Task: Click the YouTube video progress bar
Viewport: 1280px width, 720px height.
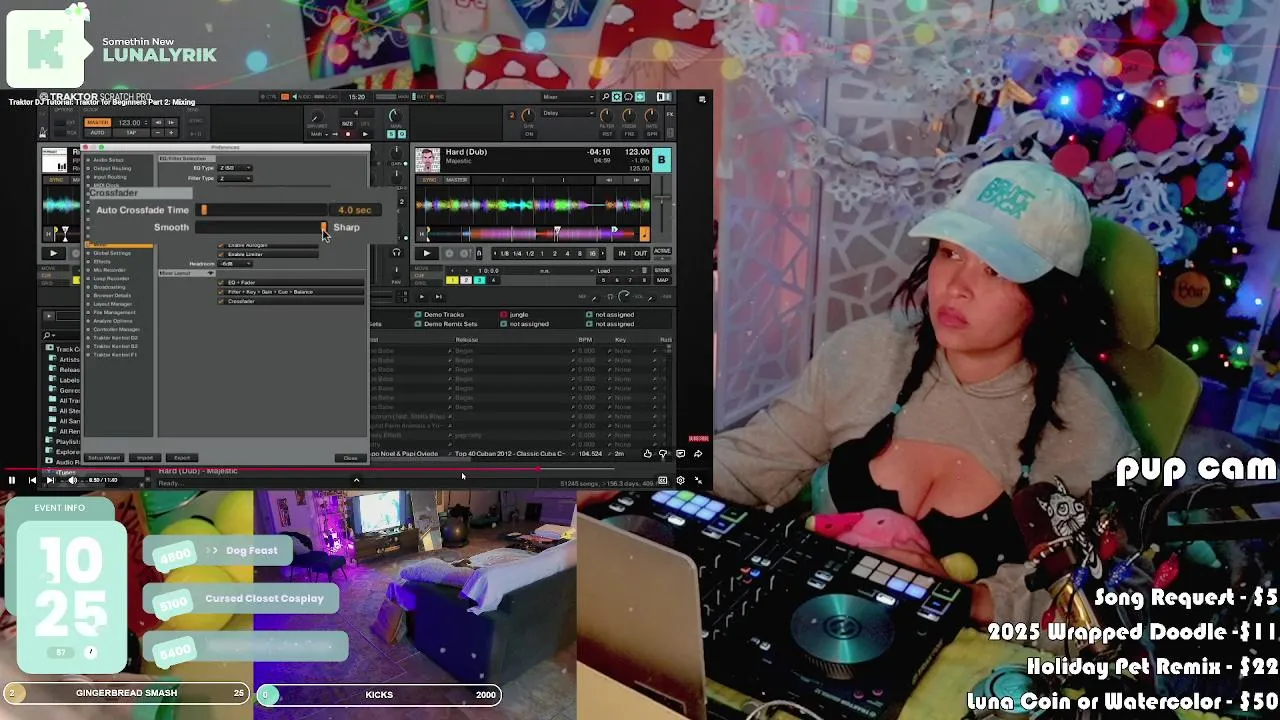Action: [x=356, y=468]
